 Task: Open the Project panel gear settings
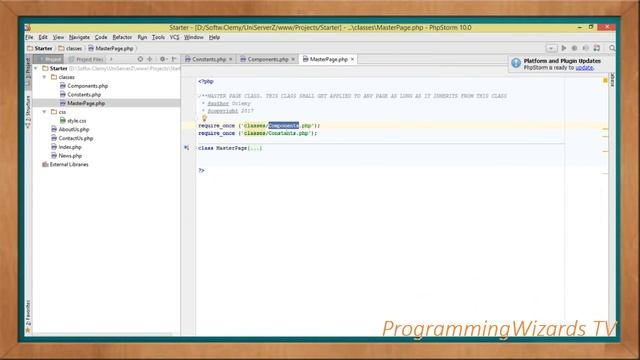point(163,59)
